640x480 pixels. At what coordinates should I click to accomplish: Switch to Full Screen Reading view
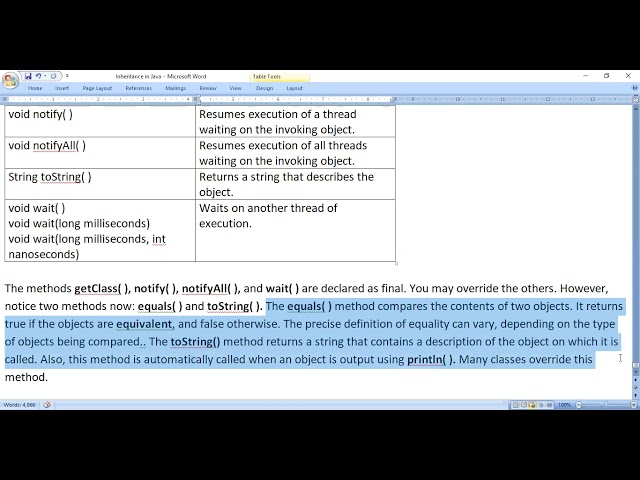coord(524,405)
